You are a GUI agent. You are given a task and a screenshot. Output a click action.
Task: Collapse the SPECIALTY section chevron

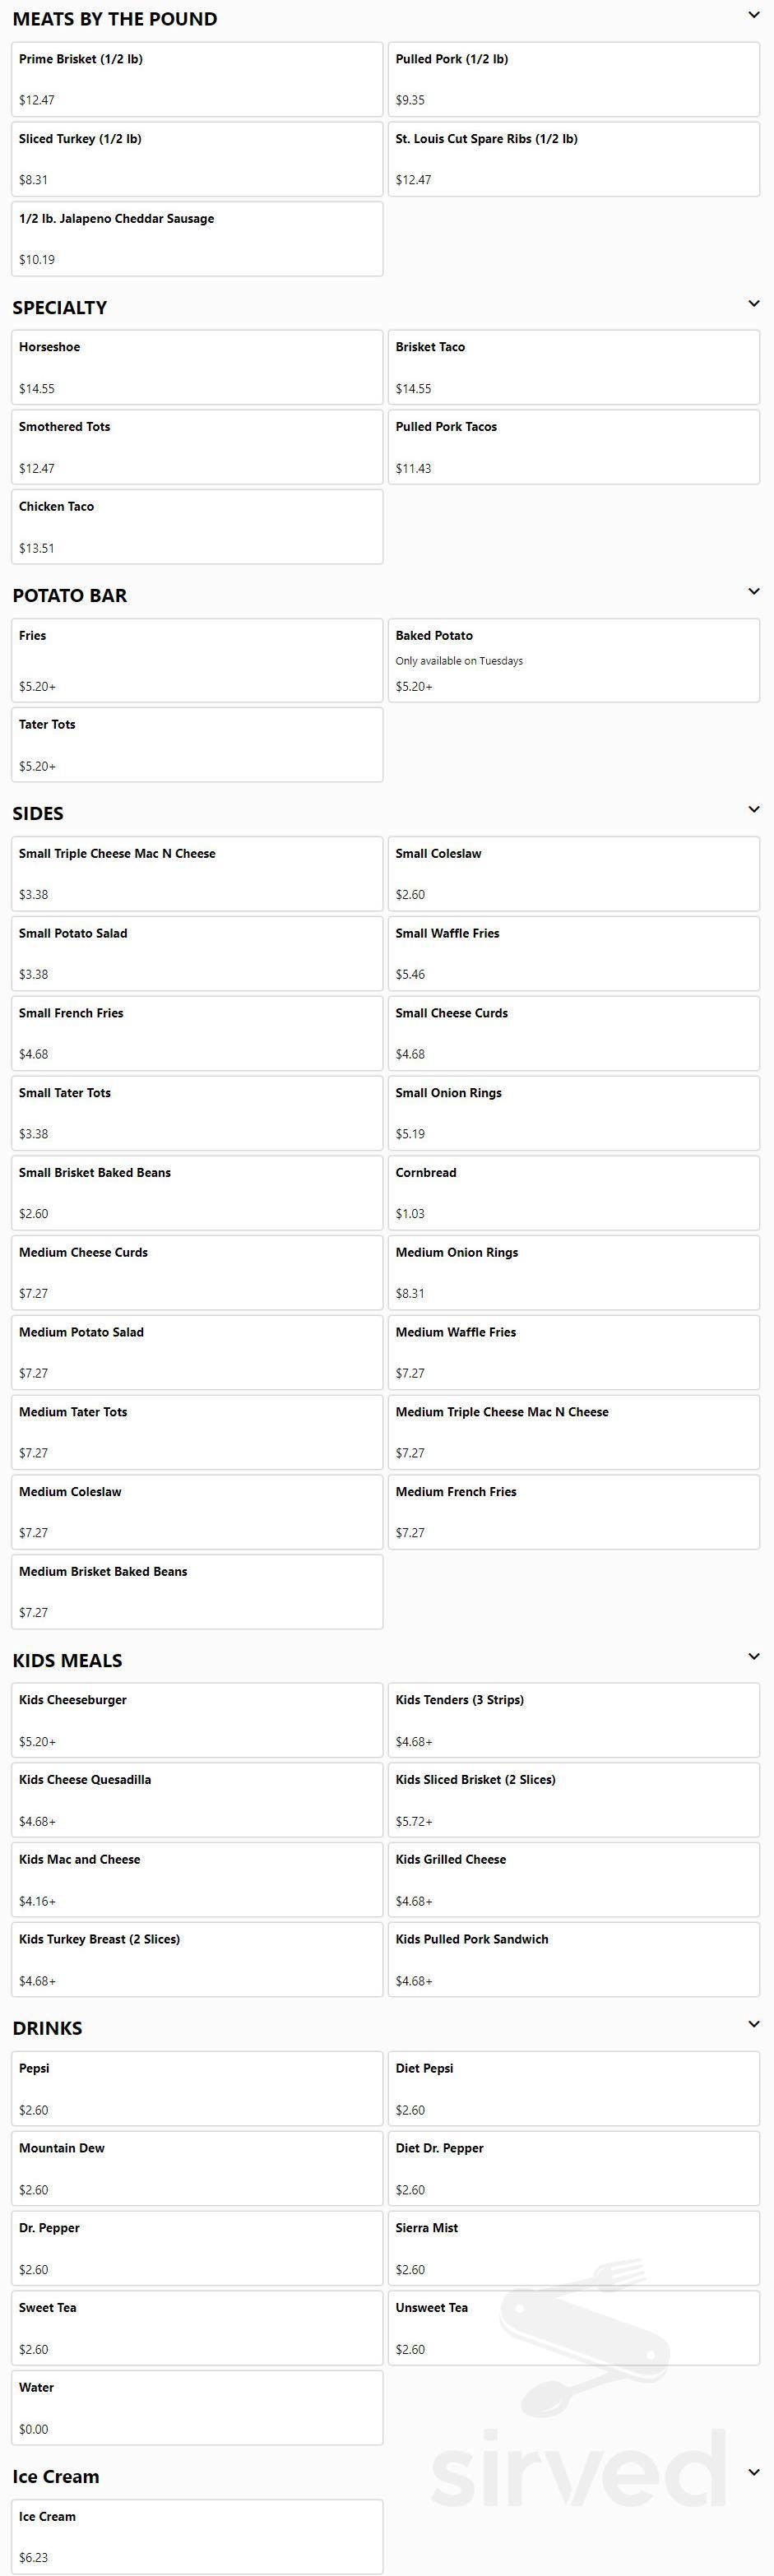[755, 302]
